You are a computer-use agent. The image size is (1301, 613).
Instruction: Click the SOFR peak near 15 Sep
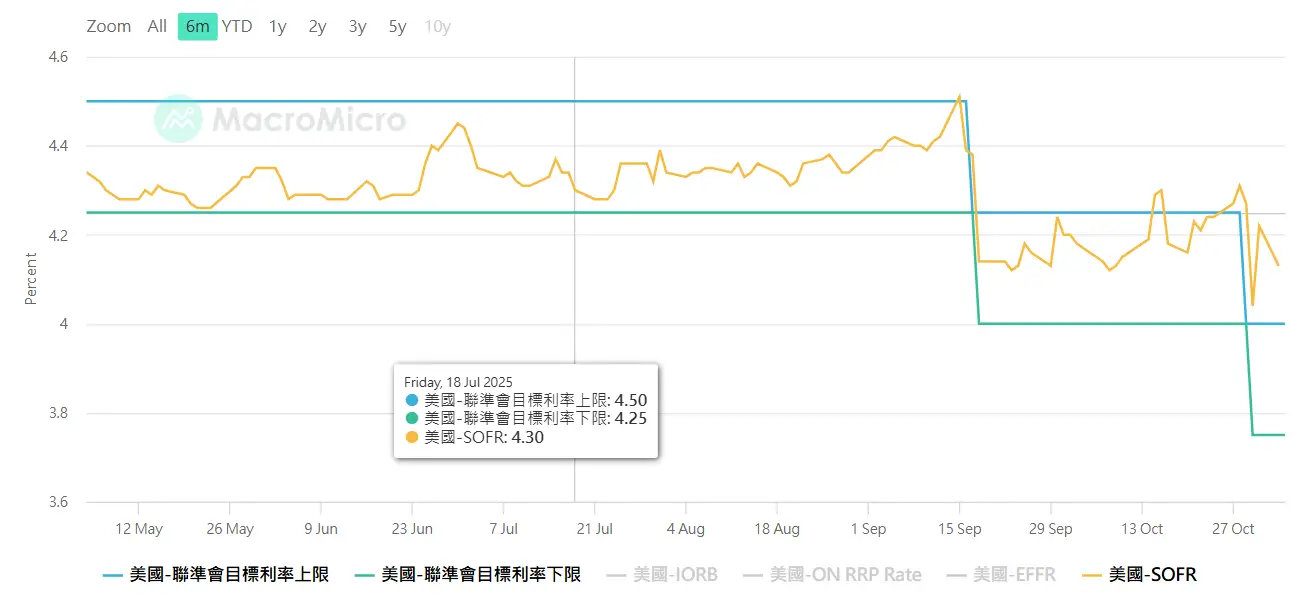click(x=960, y=97)
